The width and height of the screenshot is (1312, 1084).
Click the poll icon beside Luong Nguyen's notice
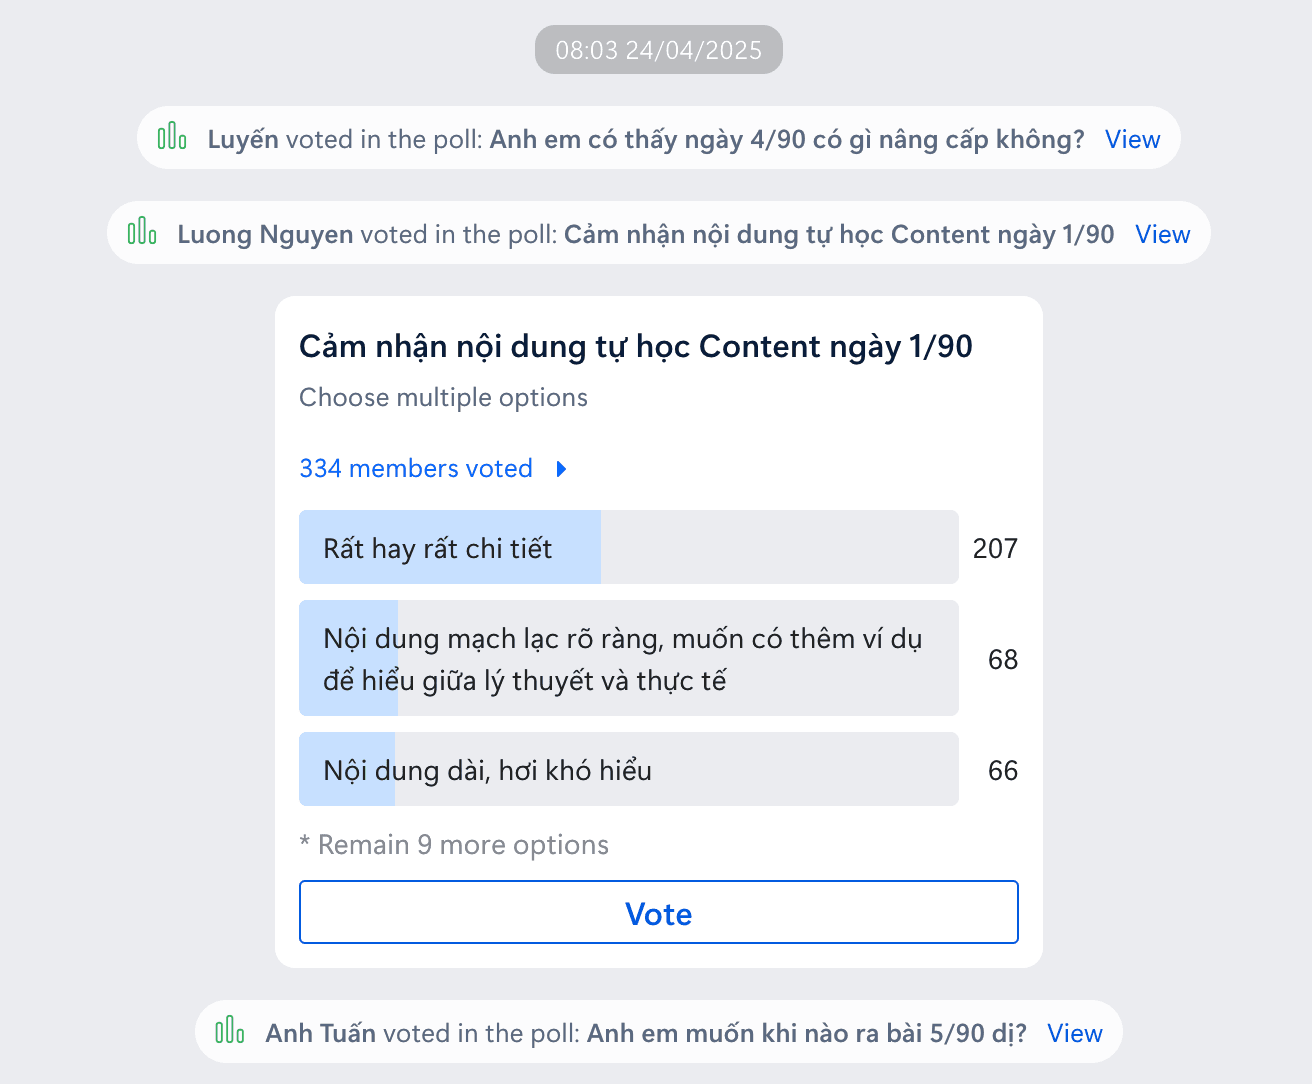[142, 232]
